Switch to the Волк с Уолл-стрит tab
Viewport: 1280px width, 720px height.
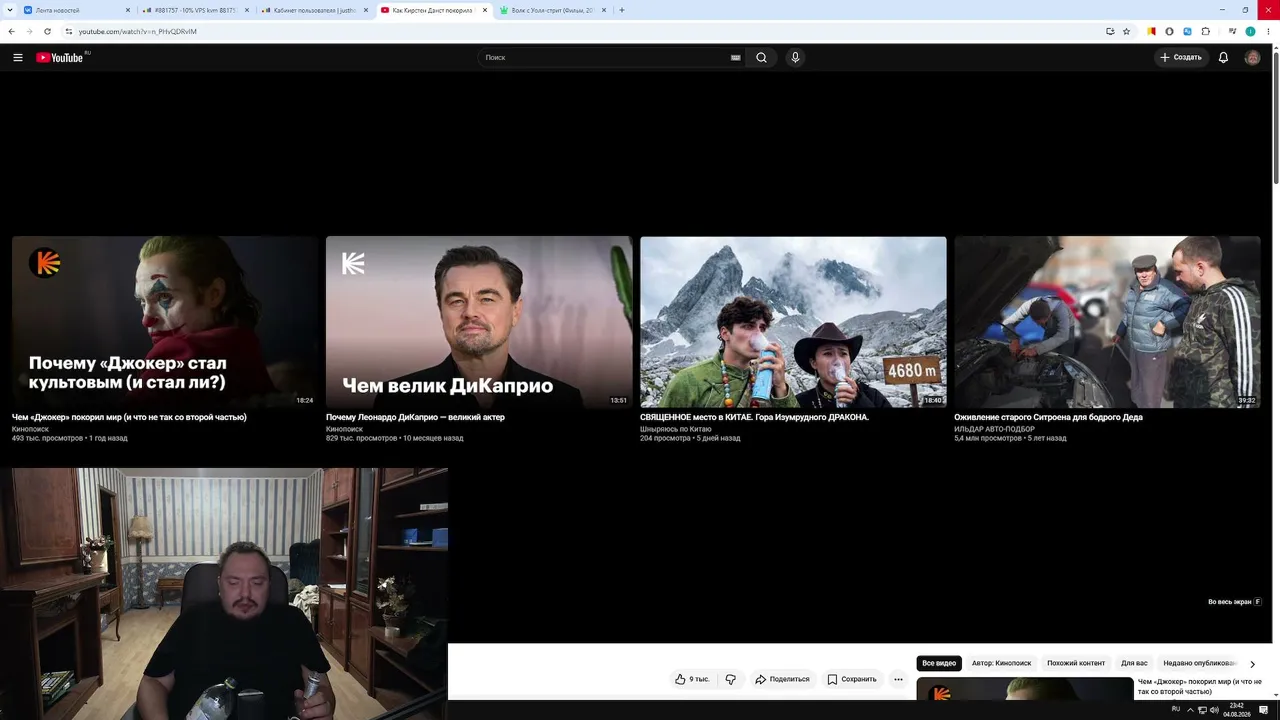coord(553,10)
